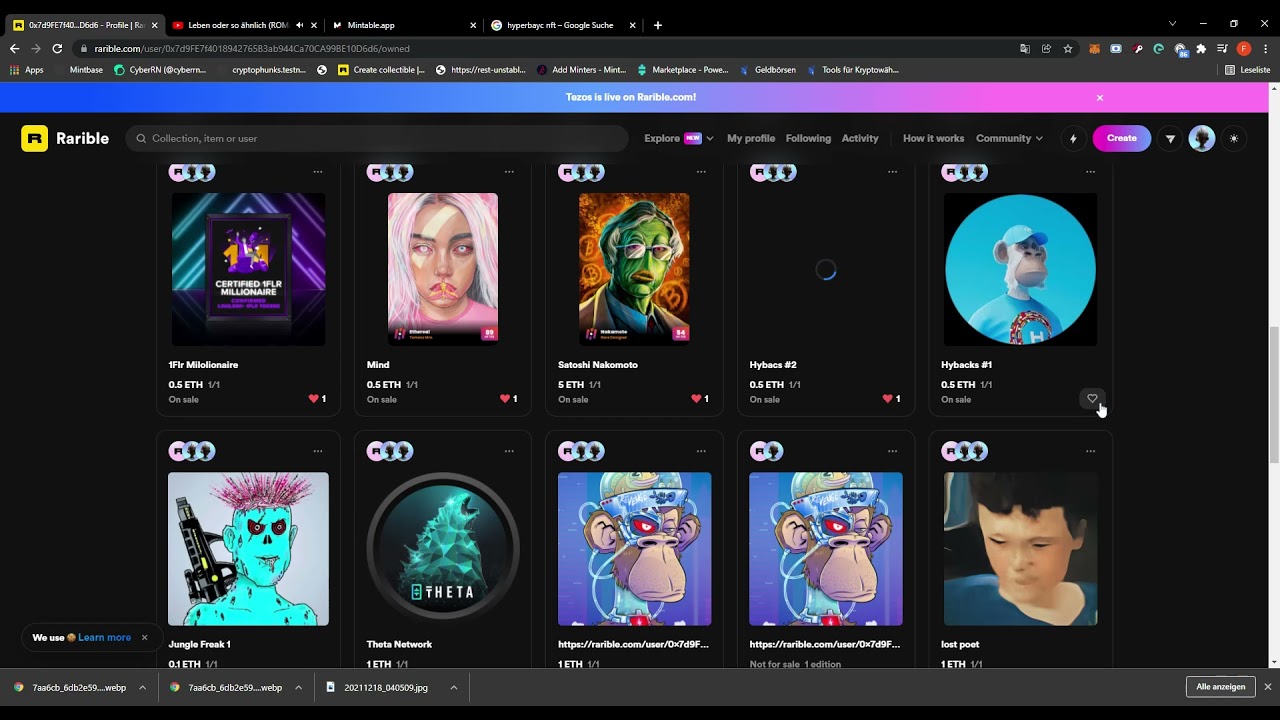This screenshot has width=1280, height=720.
Task: Click the Learn more cookie link
Action: tap(104, 637)
